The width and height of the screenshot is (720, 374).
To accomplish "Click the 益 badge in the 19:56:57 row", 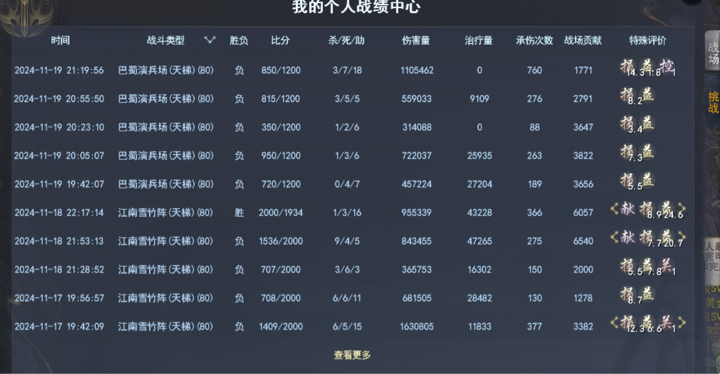I will point(647,294).
